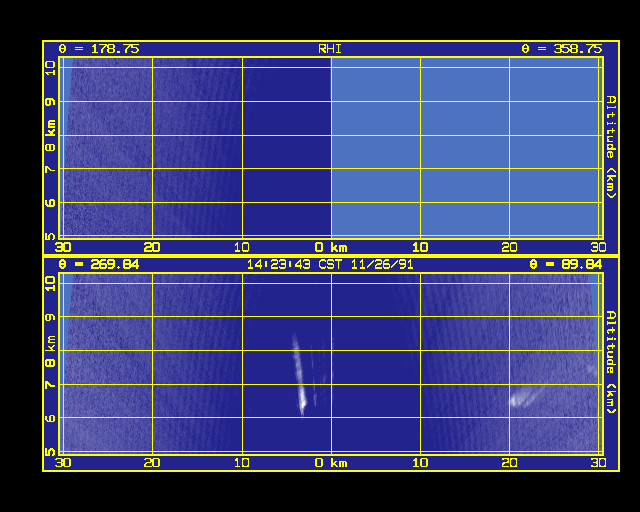Viewport: 640px width, 512px height.
Task: Click the solid light-blue half of the RHI panel
Action: [465, 147]
